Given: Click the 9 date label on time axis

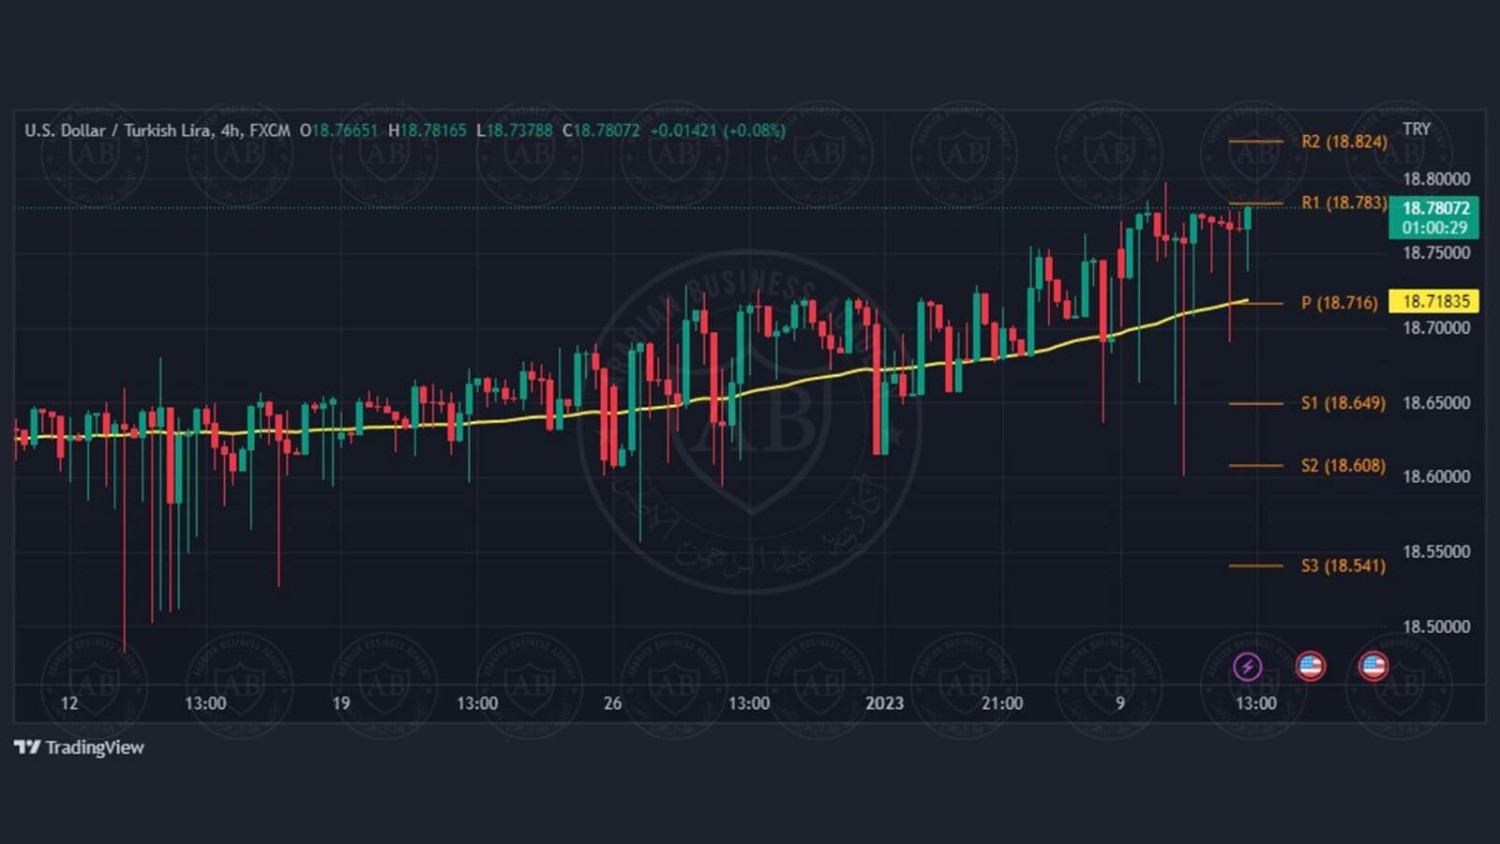Looking at the screenshot, I should (x=1120, y=703).
